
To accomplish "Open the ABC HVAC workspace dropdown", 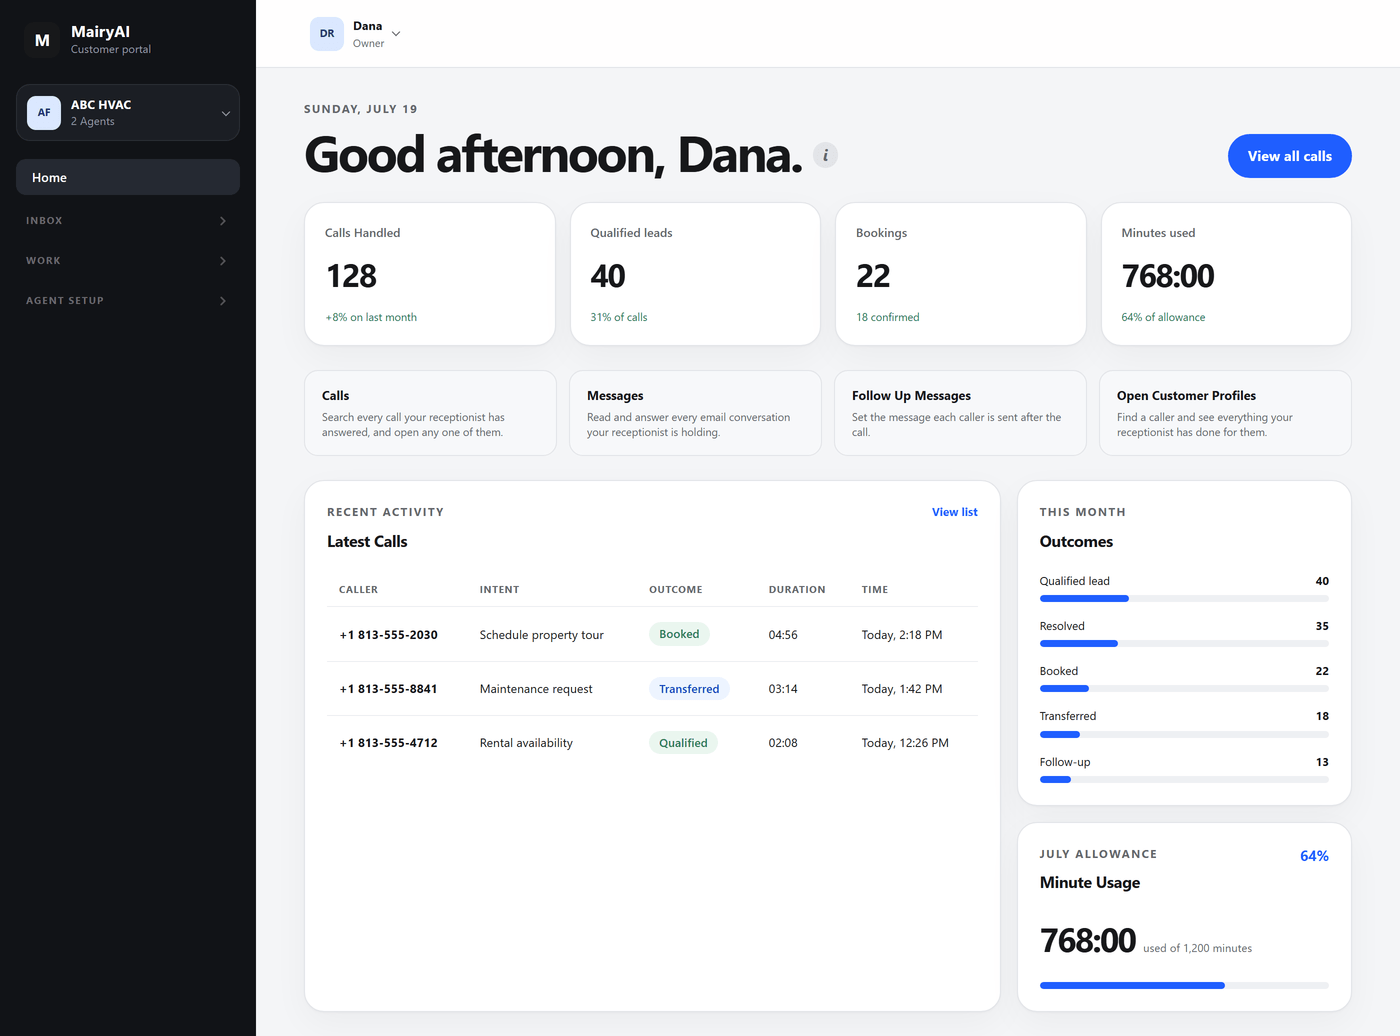I will [128, 113].
